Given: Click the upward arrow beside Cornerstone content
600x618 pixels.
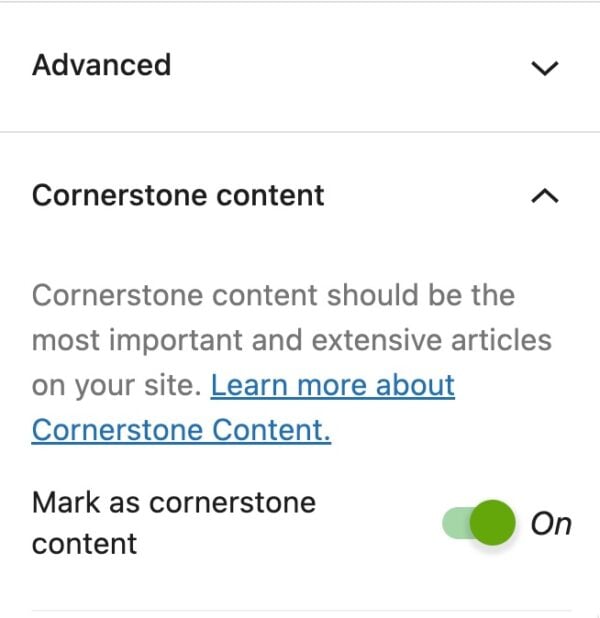Looking at the screenshot, I should point(544,196).
